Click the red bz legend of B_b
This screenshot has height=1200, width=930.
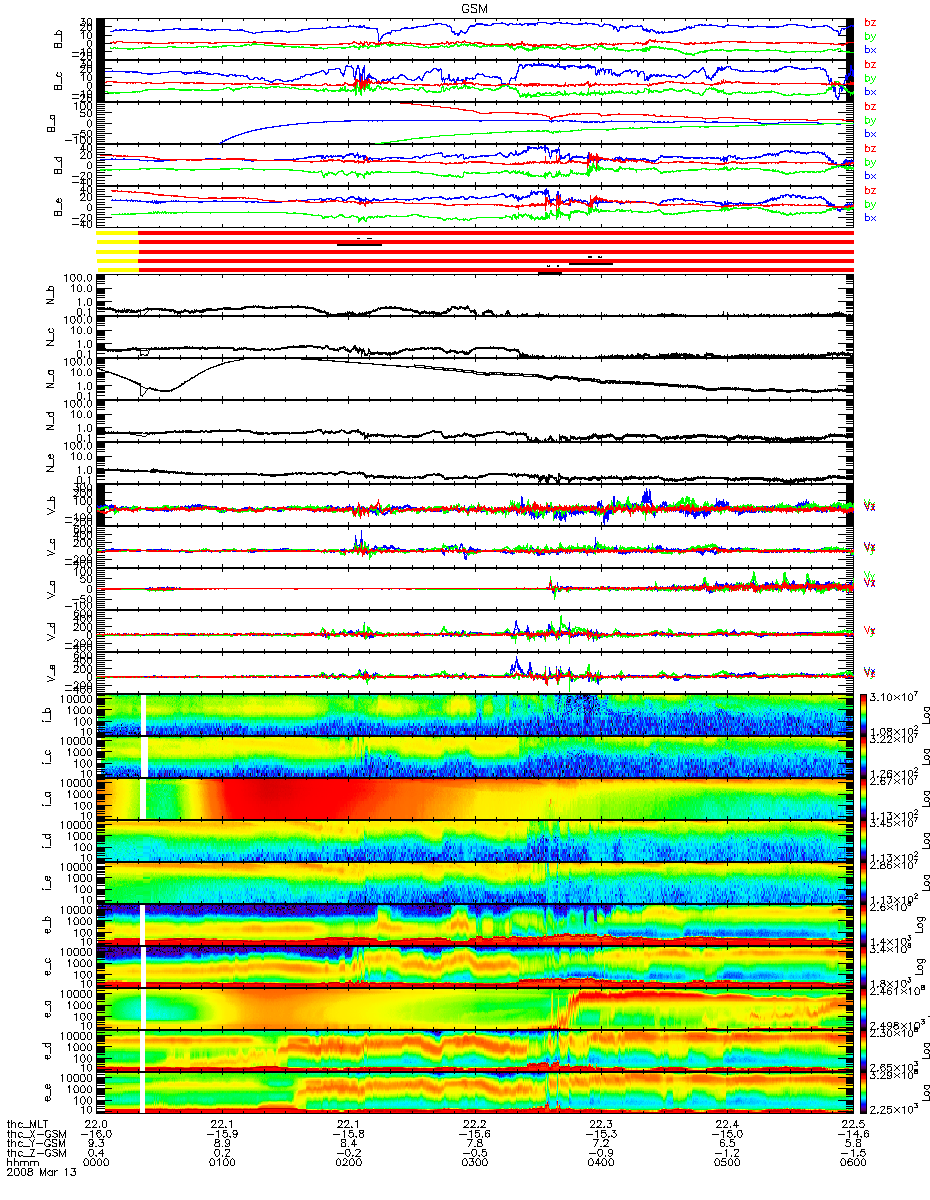pyautogui.click(x=870, y=22)
